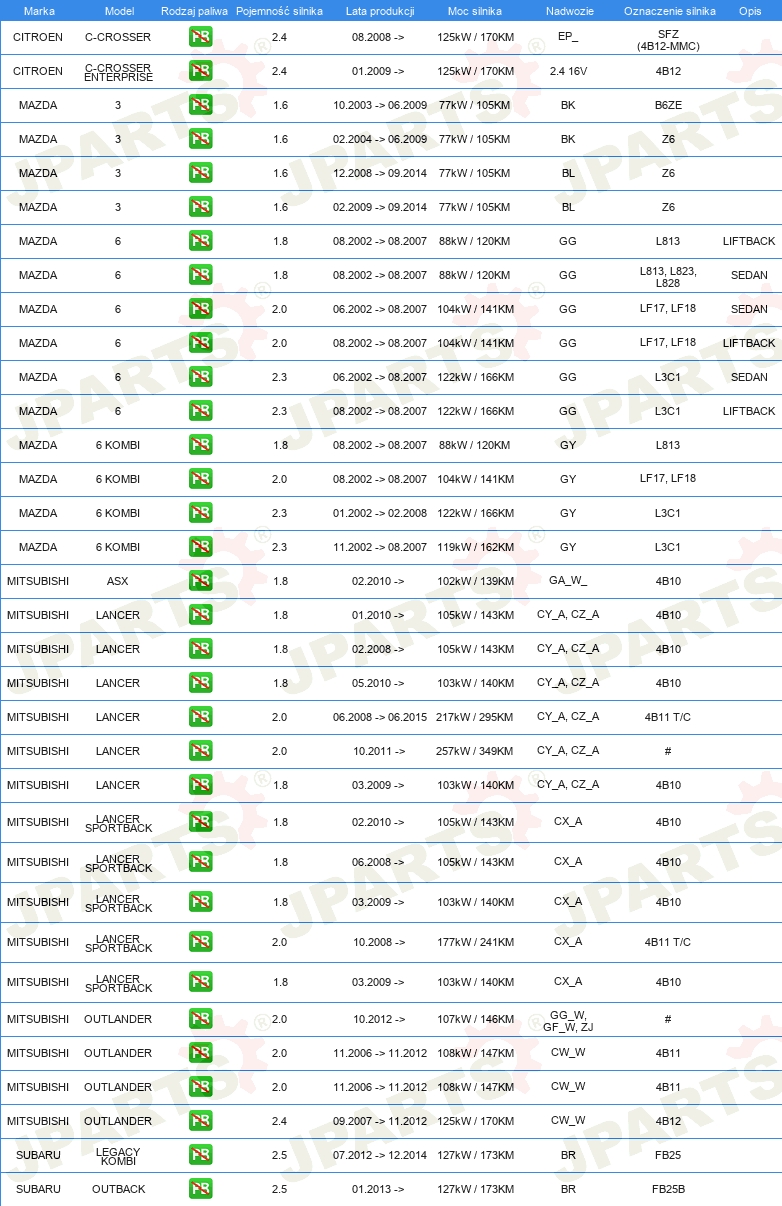Click the 'ASX' model cell
This screenshot has width=782, height=1206.
tap(118, 582)
